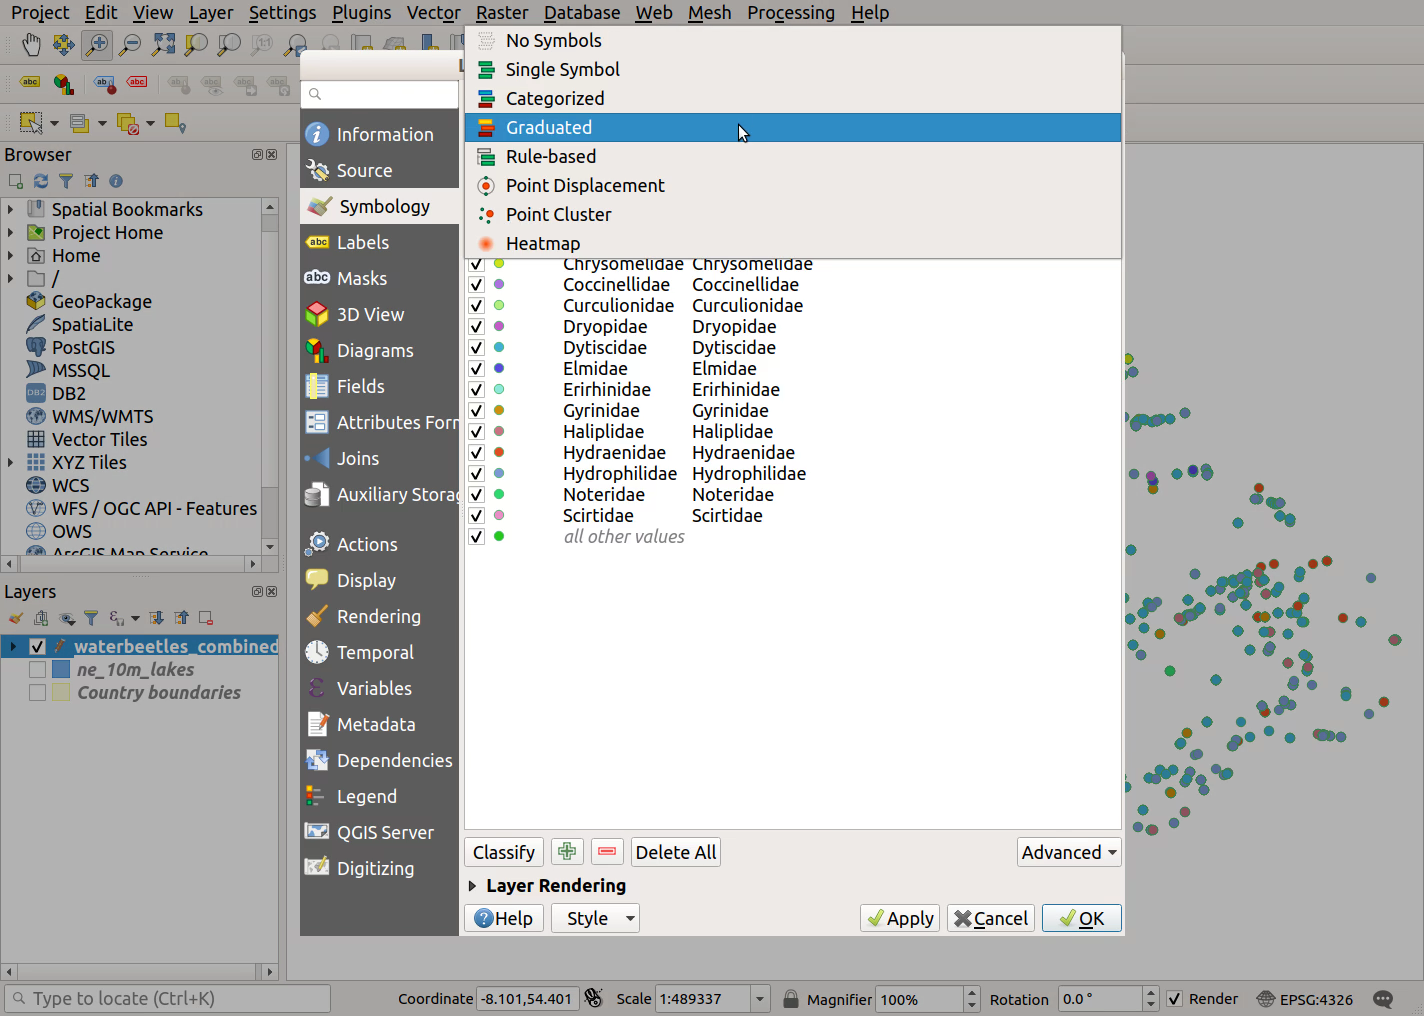Open Layer Labeling Options yellow abc icon

pos(30,83)
